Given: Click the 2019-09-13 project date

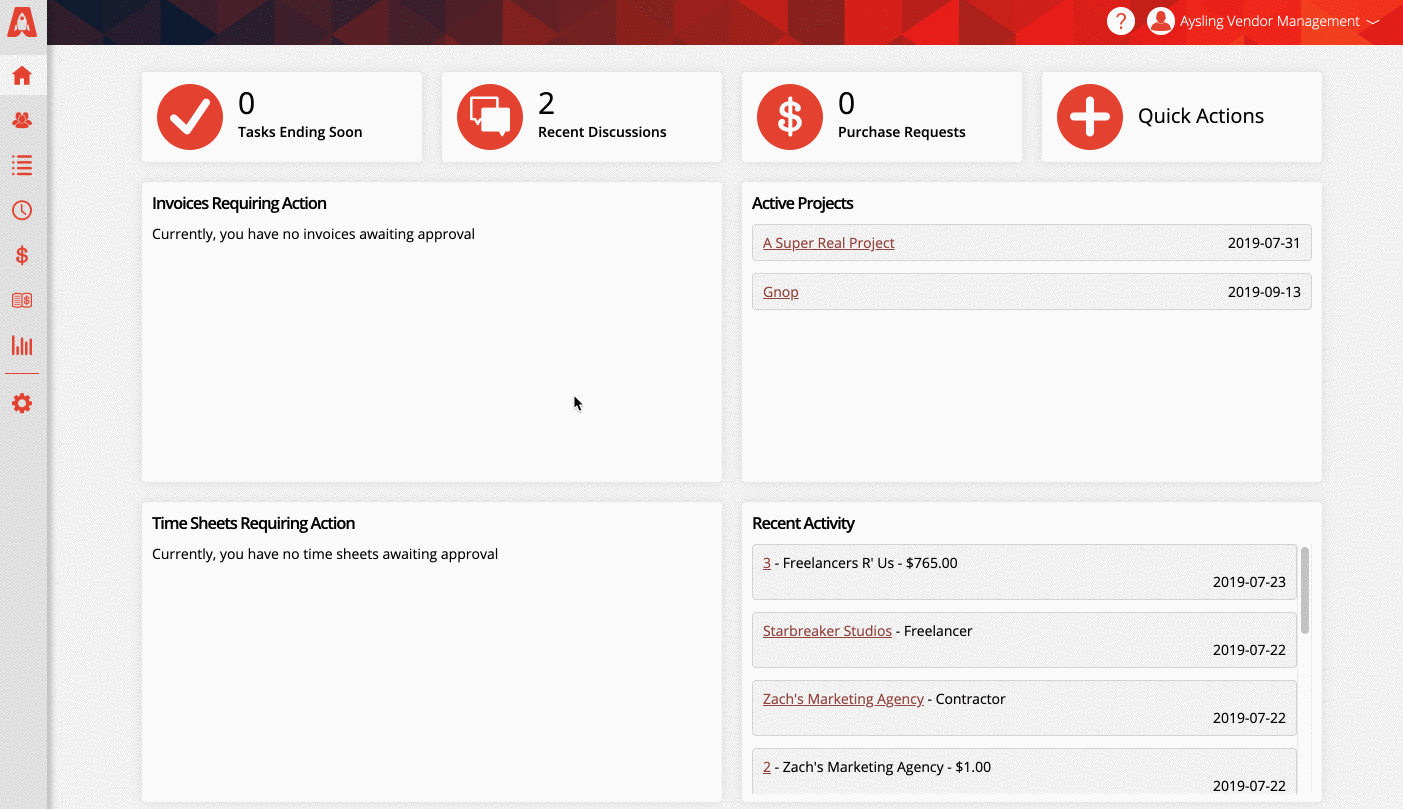Looking at the screenshot, I should click(1264, 292).
